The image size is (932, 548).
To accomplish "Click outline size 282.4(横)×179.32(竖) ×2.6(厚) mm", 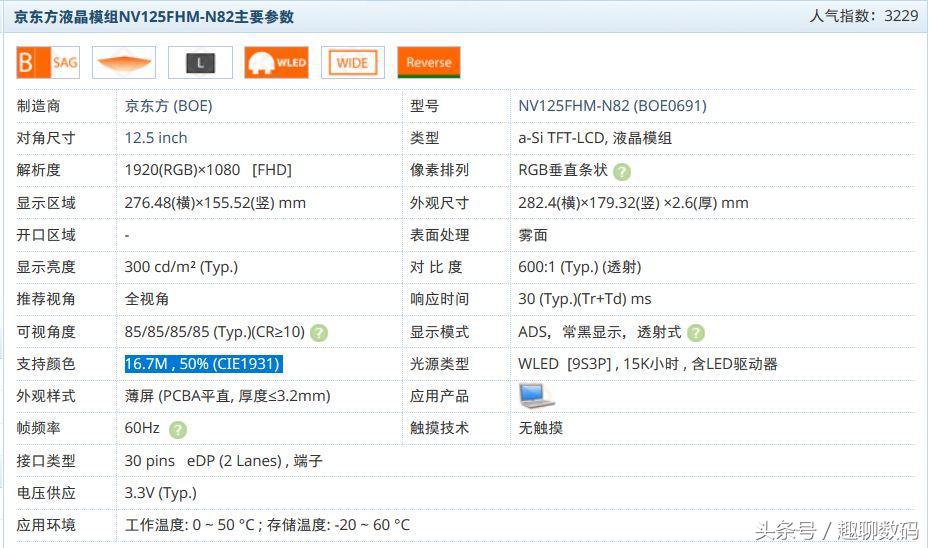I will tap(633, 203).
